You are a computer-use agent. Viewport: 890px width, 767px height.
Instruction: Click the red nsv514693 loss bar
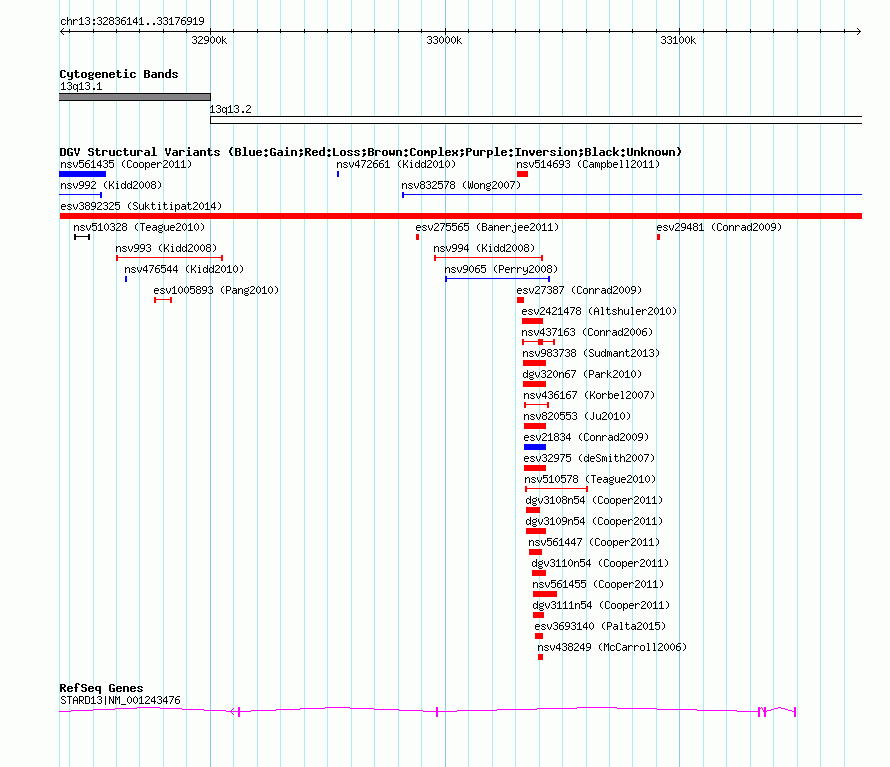point(522,174)
